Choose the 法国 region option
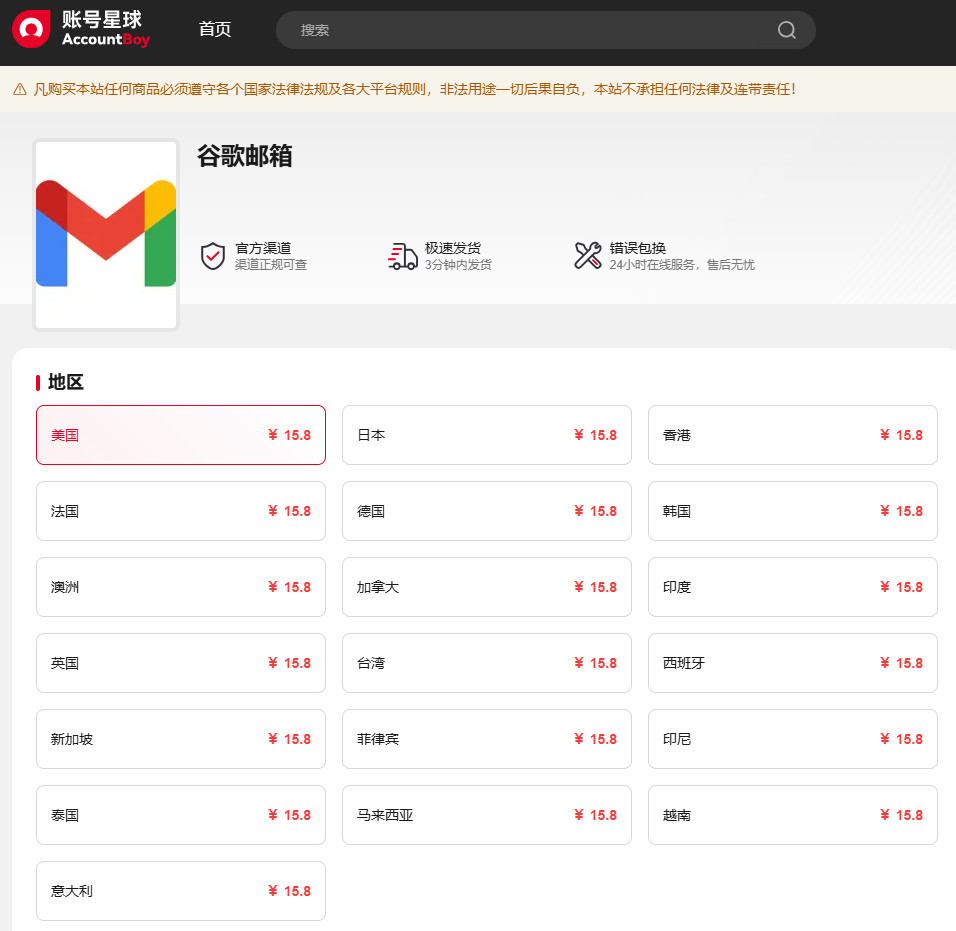This screenshot has height=931, width=956. pyautogui.click(x=180, y=511)
